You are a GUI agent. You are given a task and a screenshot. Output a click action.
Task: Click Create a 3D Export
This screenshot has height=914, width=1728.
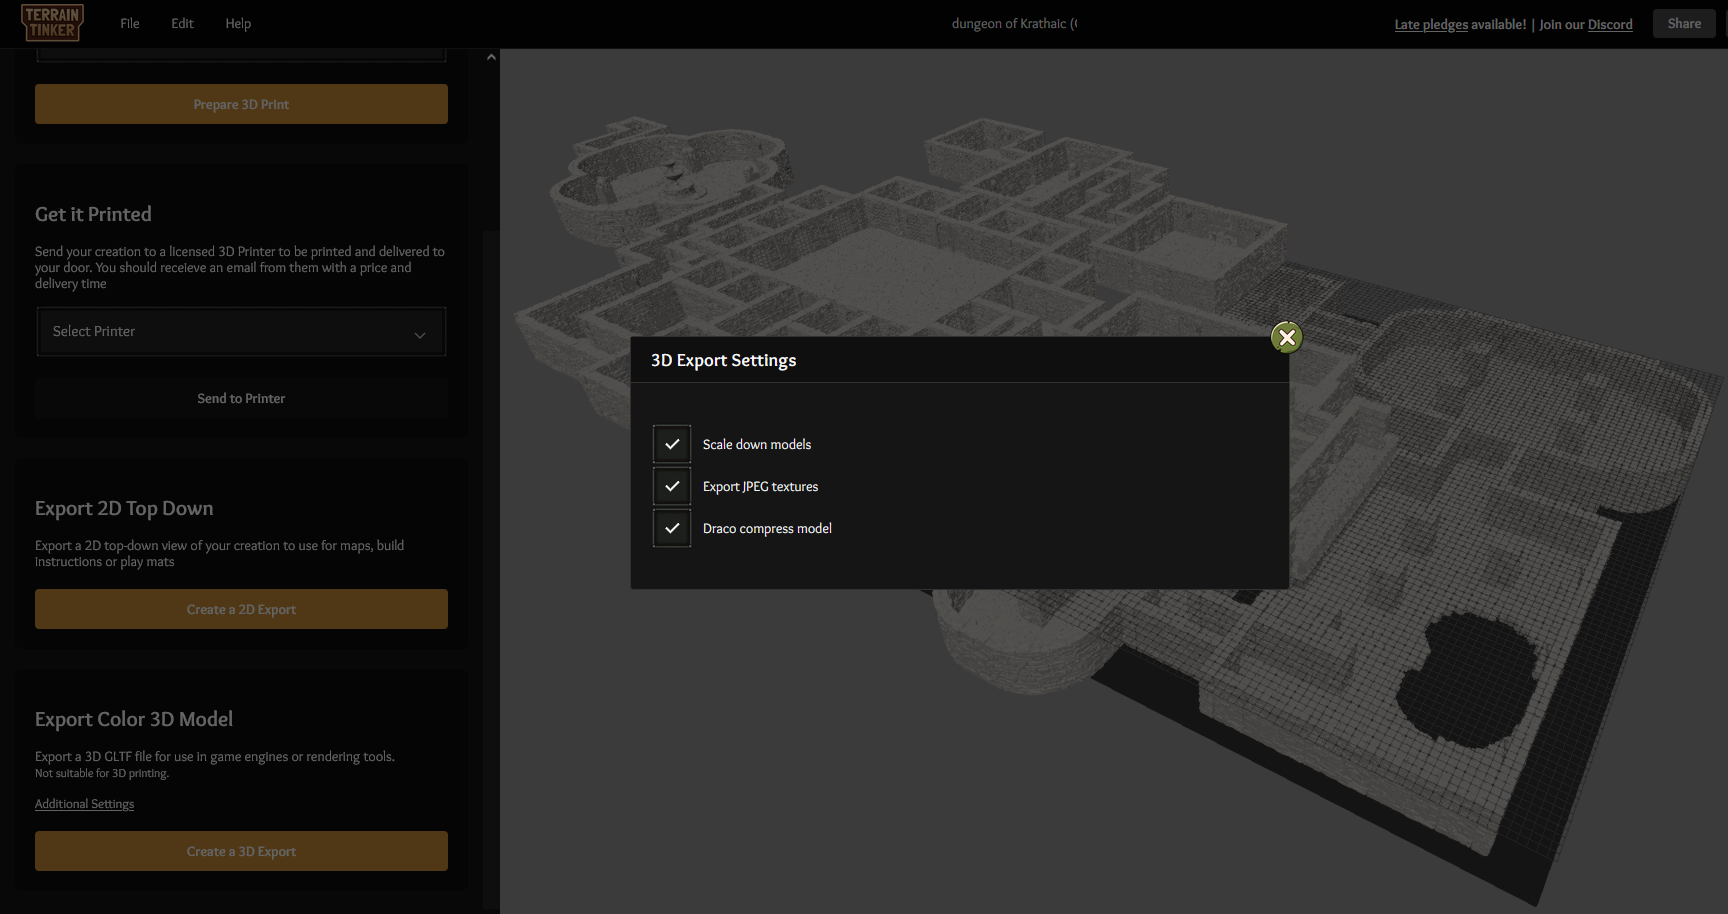[240, 850]
